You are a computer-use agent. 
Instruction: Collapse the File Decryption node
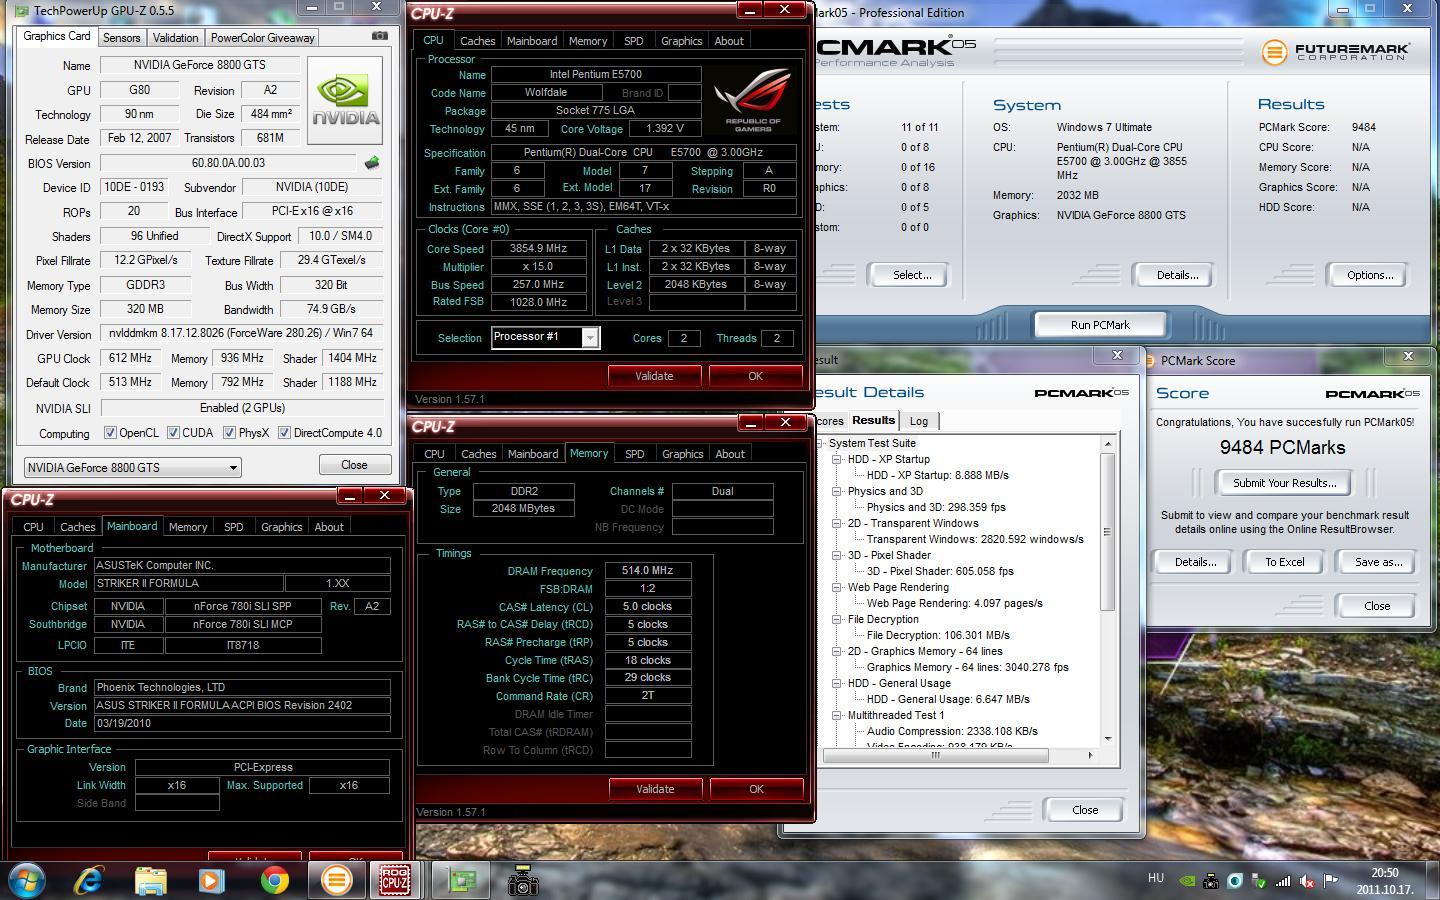pyautogui.click(x=837, y=619)
